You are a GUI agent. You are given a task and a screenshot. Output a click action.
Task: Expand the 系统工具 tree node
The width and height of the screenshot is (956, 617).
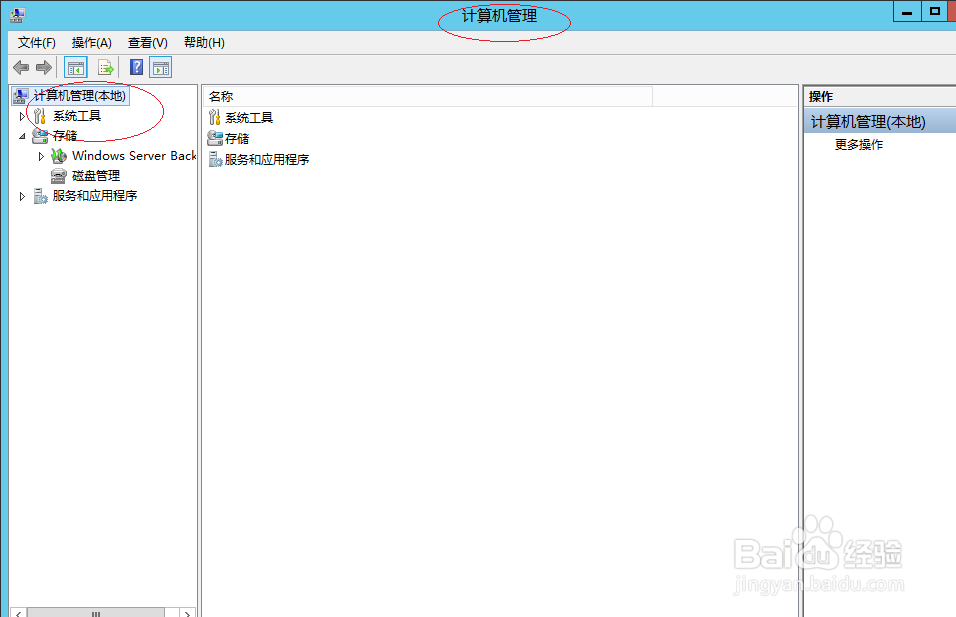click(x=22, y=115)
